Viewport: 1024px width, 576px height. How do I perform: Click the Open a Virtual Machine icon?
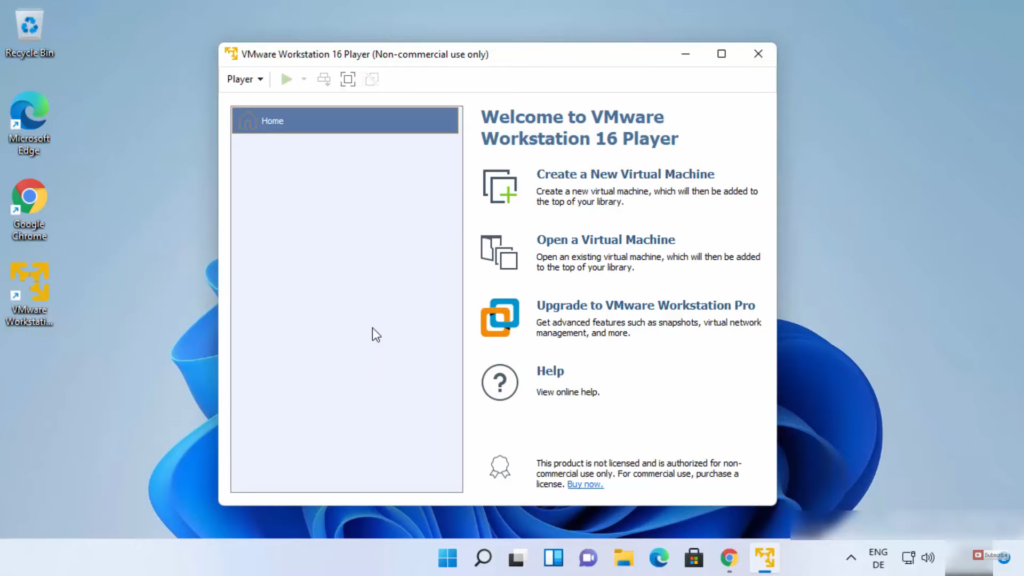click(x=499, y=252)
